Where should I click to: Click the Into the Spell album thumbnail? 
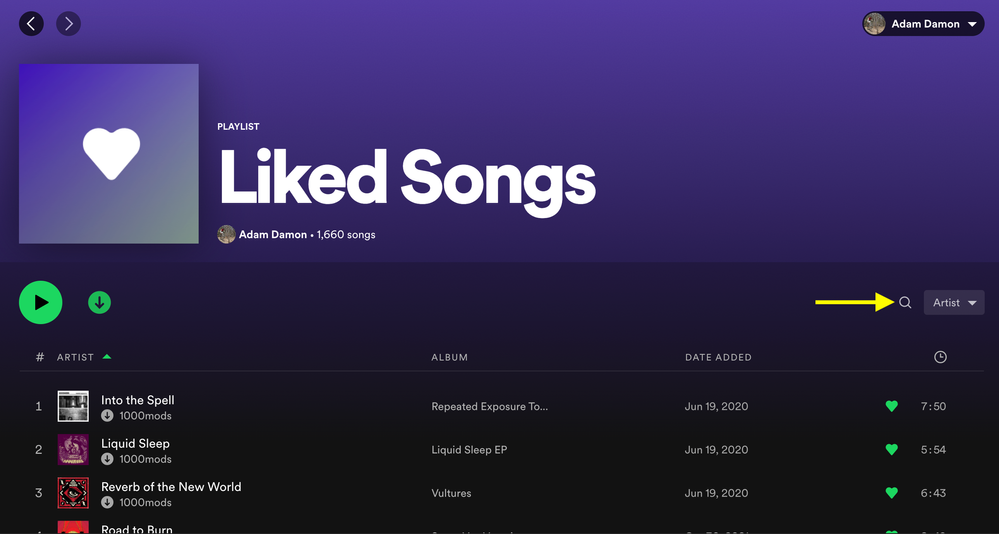73,406
